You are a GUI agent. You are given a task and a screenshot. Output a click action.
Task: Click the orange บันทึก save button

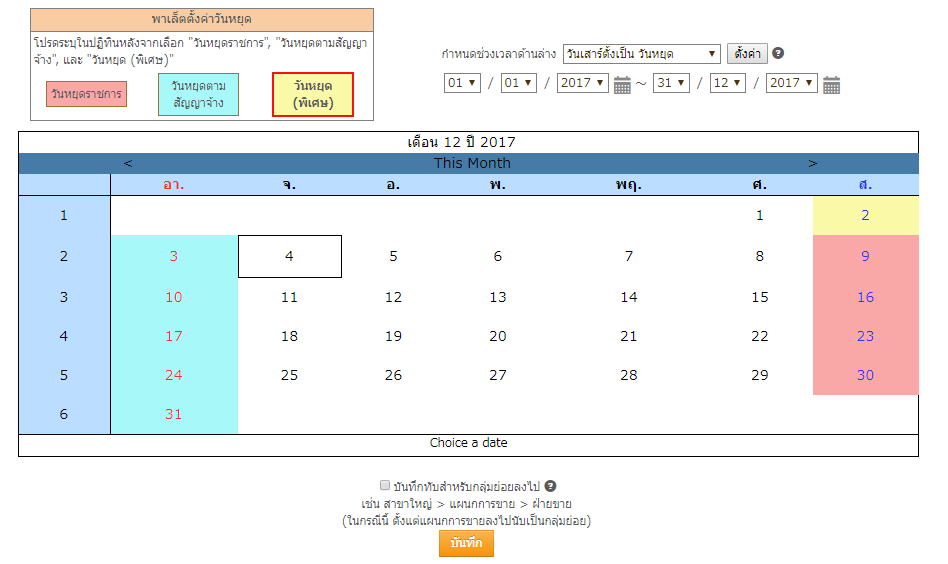click(466, 543)
